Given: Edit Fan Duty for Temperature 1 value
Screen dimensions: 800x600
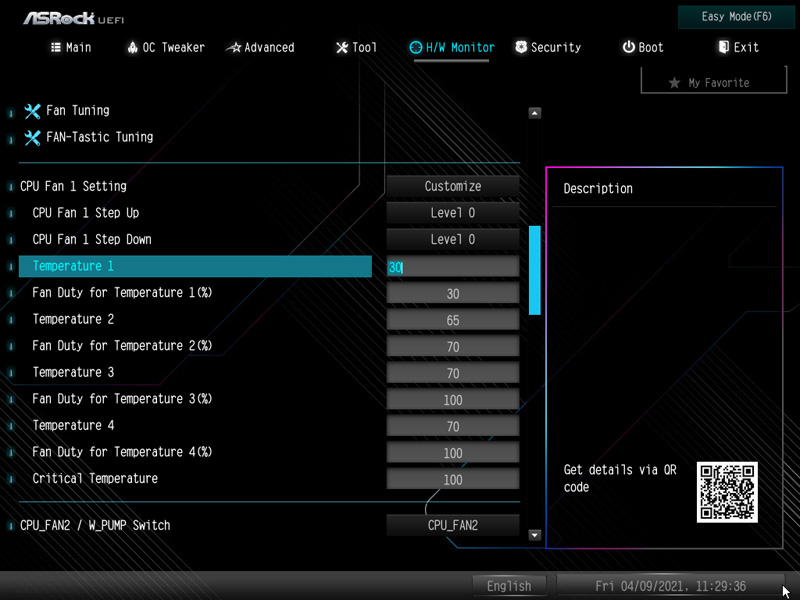Looking at the screenshot, I should click(453, 293).
